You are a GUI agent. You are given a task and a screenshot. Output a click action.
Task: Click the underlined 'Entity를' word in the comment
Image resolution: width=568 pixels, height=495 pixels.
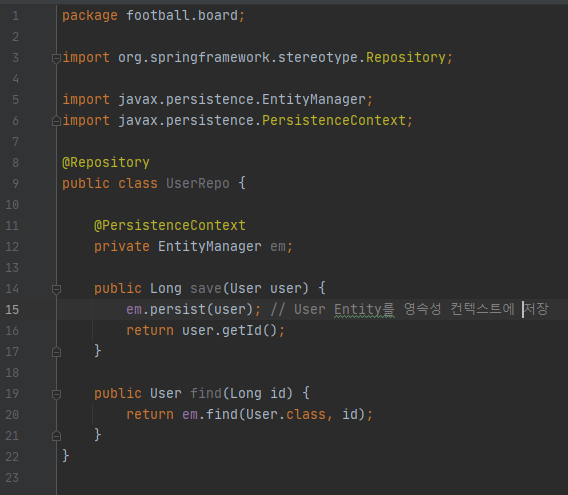(364, 310)
